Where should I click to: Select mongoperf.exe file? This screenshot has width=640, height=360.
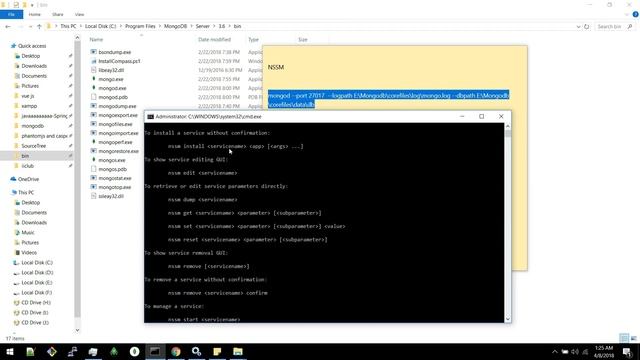click(115, 142)
